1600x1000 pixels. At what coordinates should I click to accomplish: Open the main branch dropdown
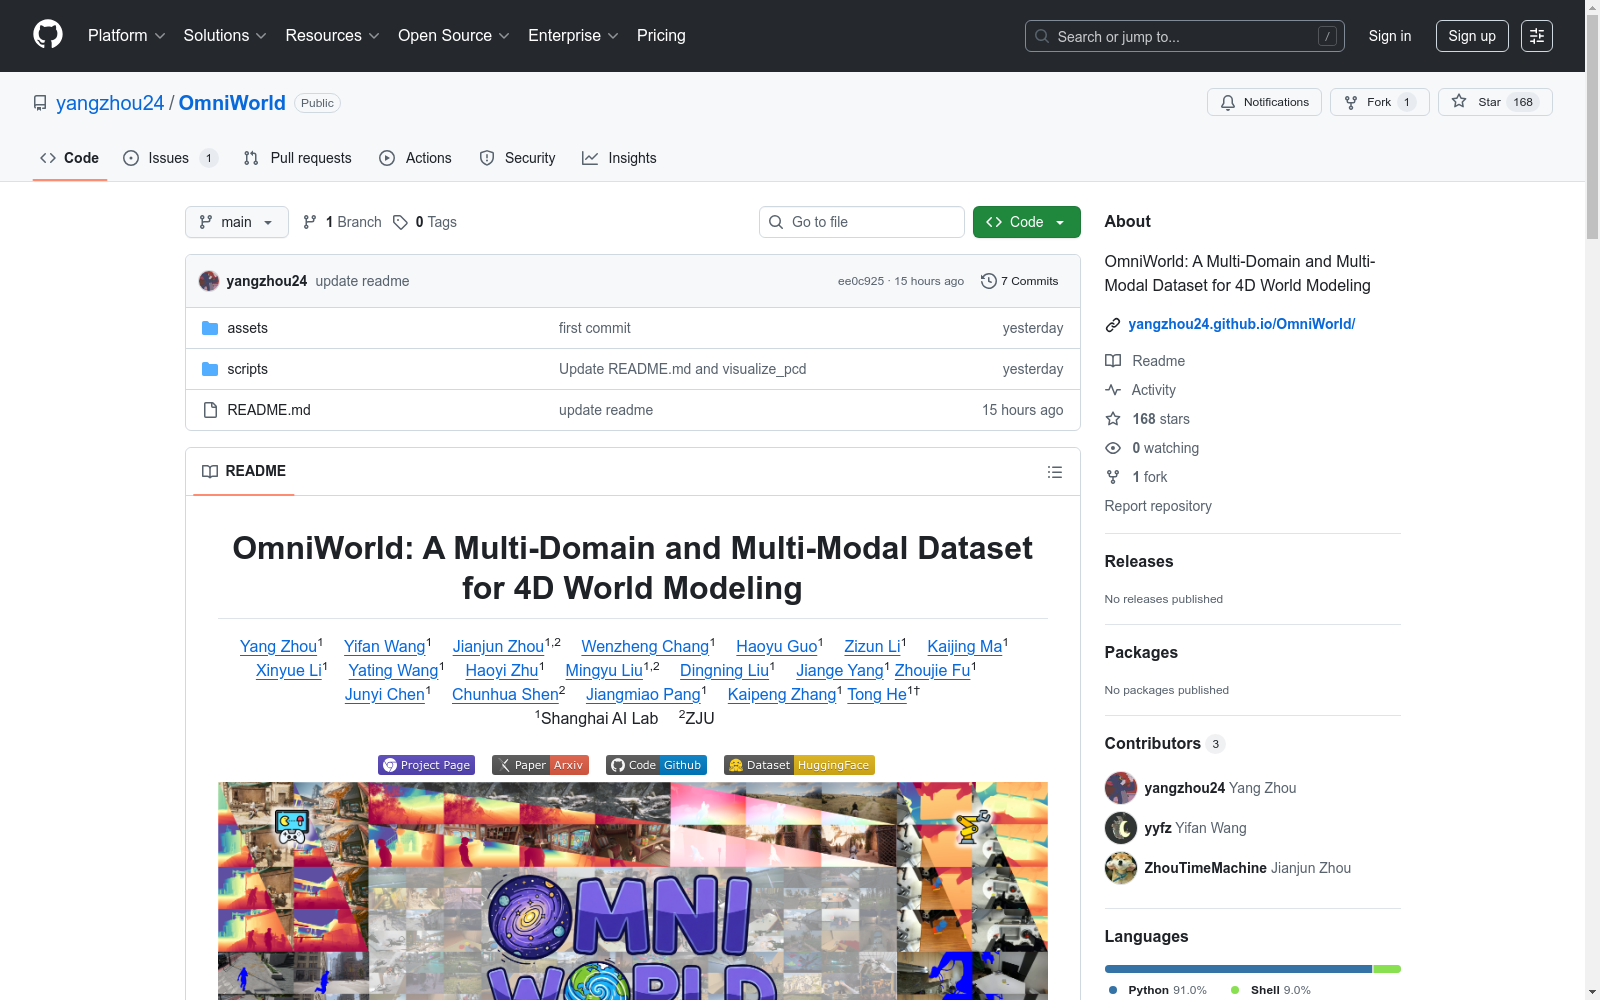point(236,222)
